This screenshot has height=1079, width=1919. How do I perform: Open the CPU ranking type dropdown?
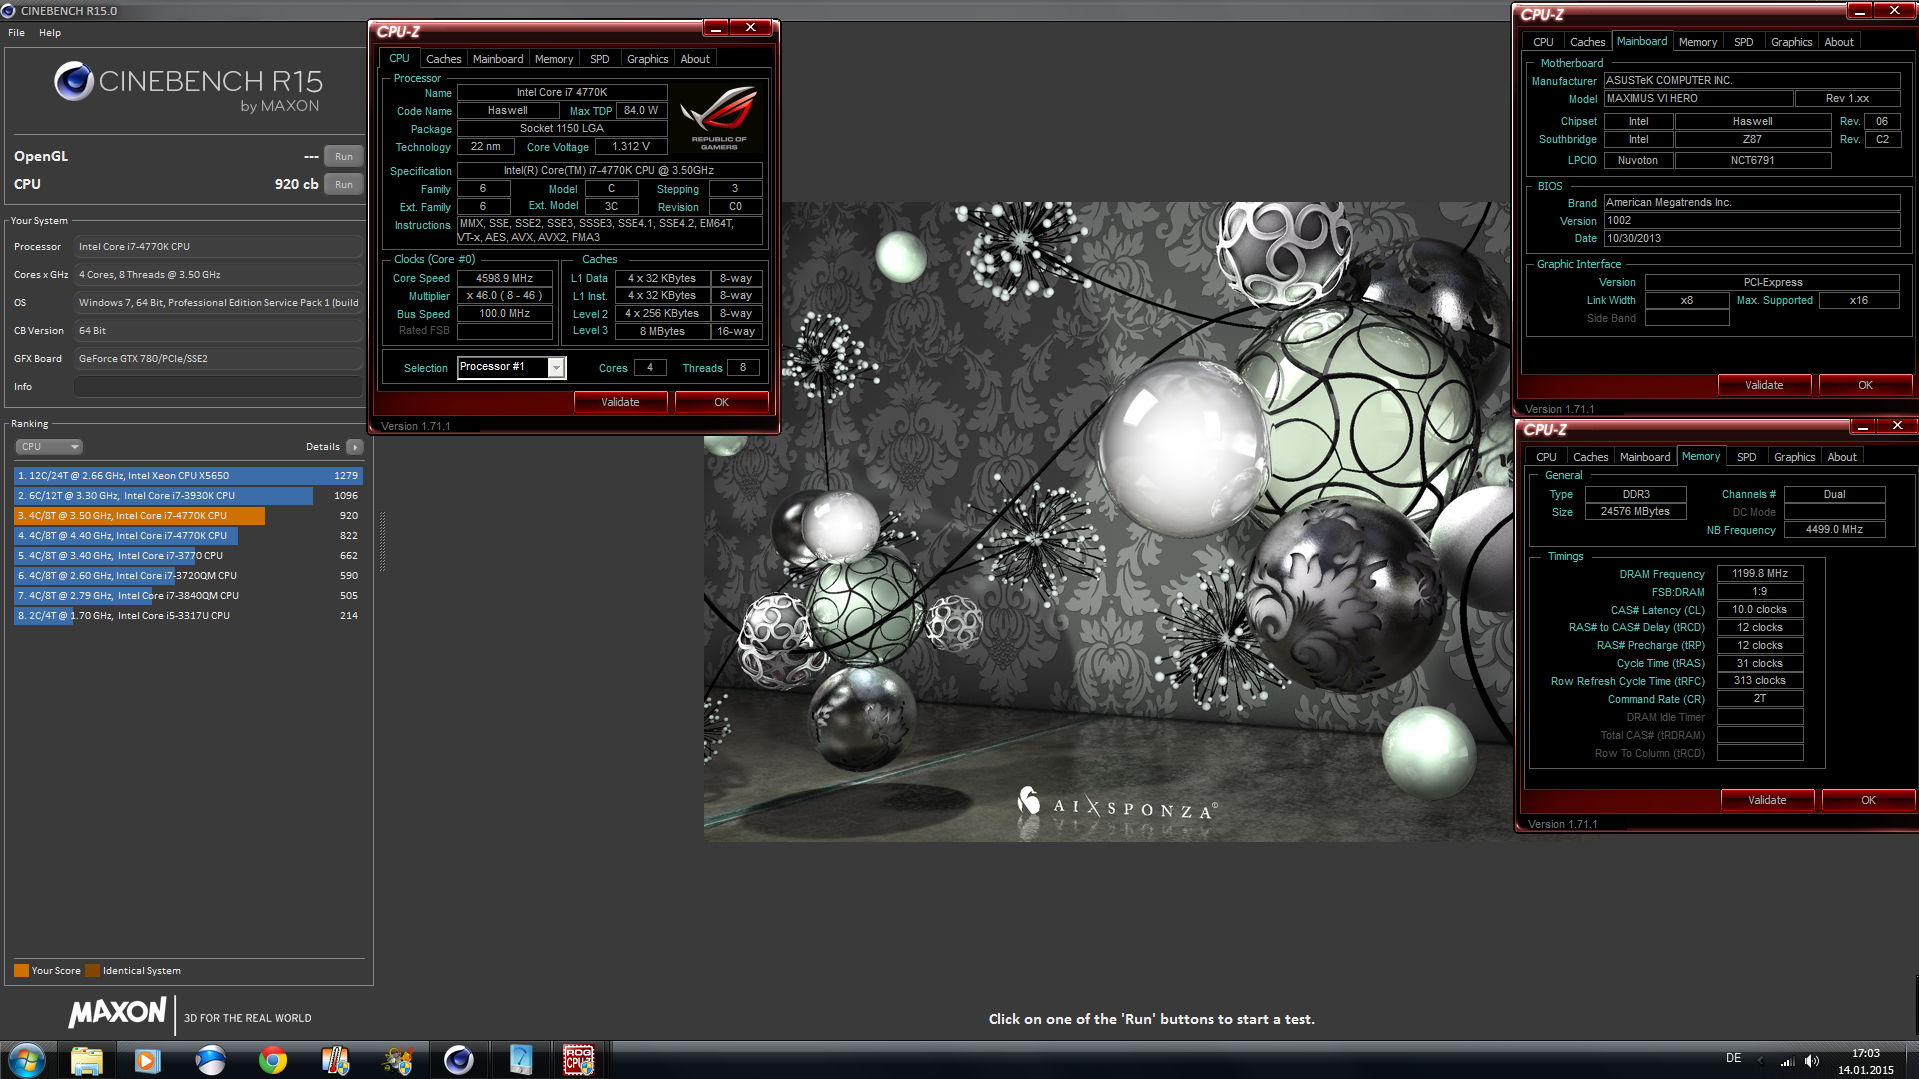pyautogui.click(x=48, y=447)
